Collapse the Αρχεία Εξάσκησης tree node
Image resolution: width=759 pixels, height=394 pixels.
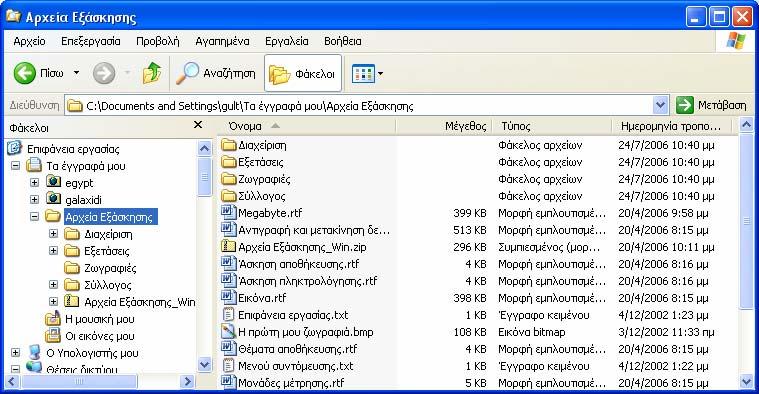tap(34, 216)
